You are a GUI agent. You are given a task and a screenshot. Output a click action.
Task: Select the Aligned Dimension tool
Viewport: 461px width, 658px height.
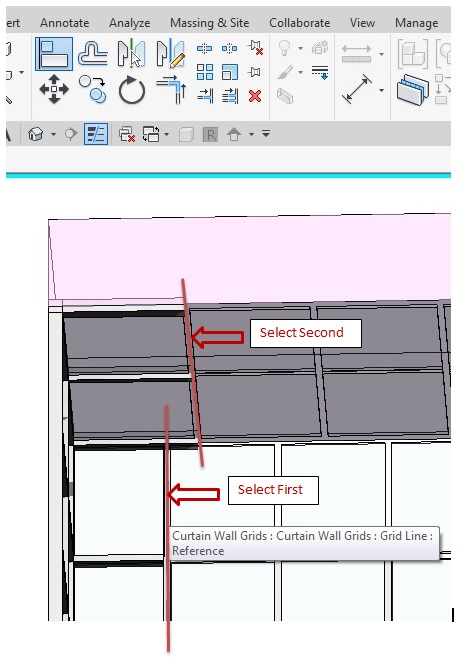click(x=357, y=89)
